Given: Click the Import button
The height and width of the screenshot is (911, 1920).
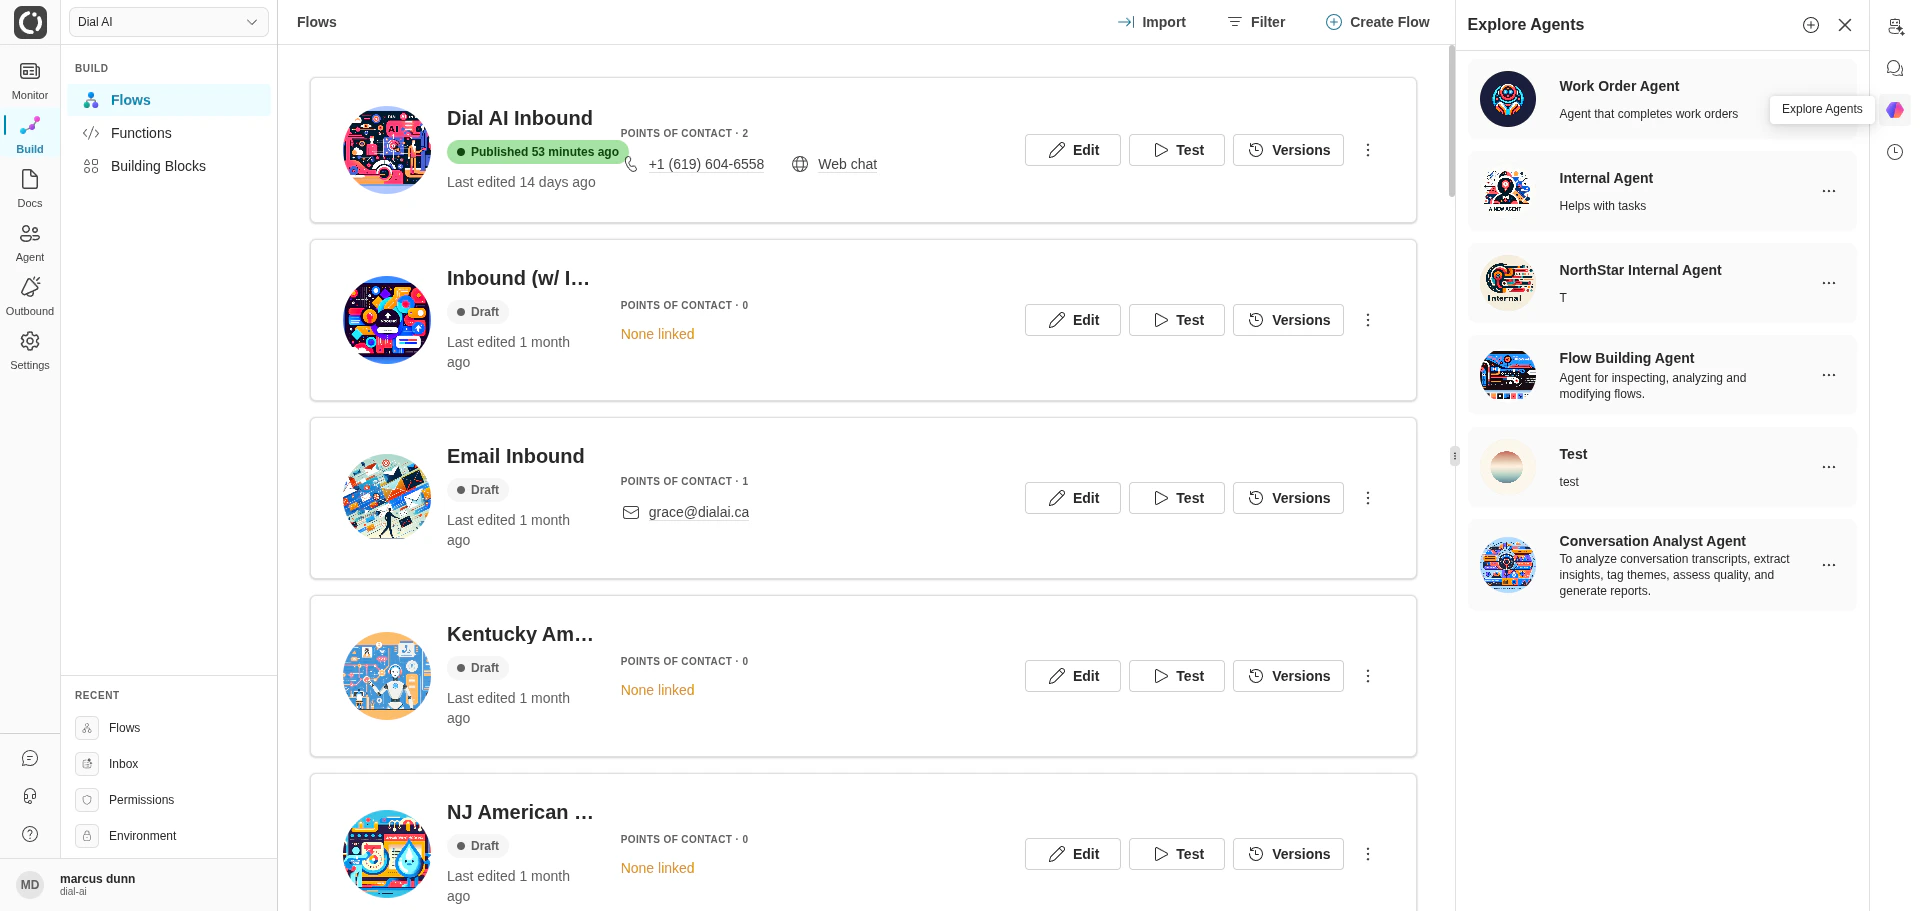Looking at the screenshot, I should click(1151, 22).
